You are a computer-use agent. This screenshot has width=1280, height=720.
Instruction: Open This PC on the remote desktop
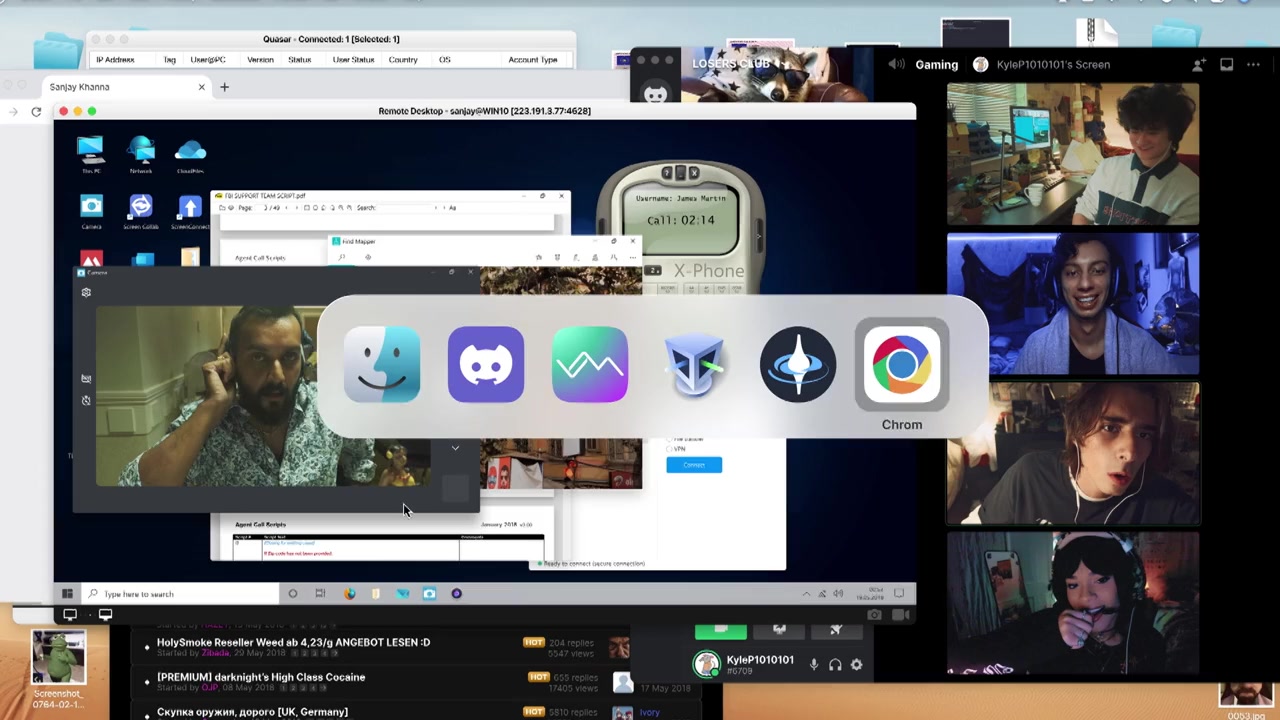point(91,155)
